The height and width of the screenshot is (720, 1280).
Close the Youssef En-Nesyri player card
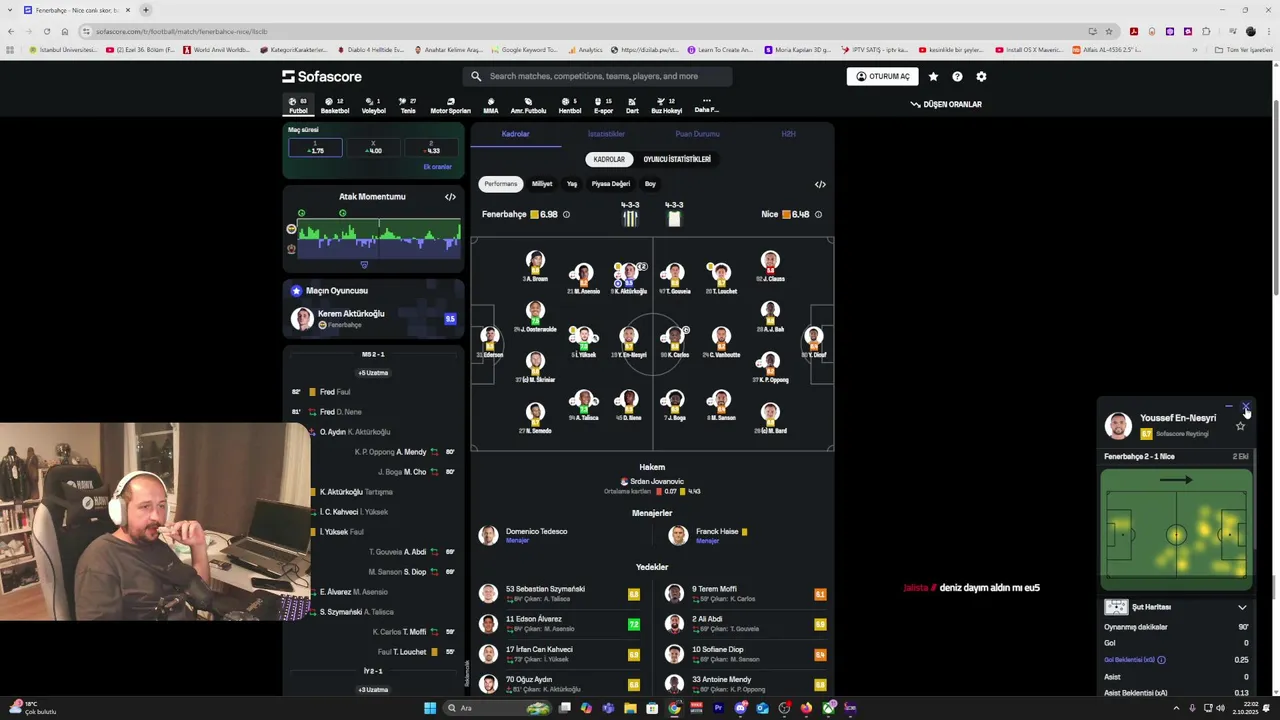pos(1246,406)
